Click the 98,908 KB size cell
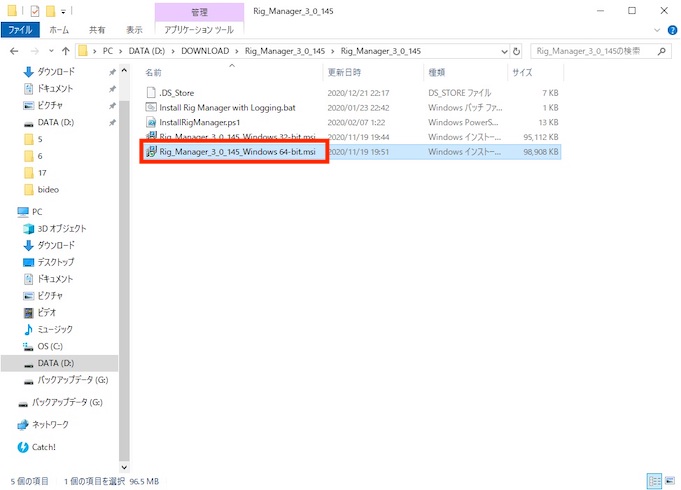The image size is (681, 490). [540, 152]
